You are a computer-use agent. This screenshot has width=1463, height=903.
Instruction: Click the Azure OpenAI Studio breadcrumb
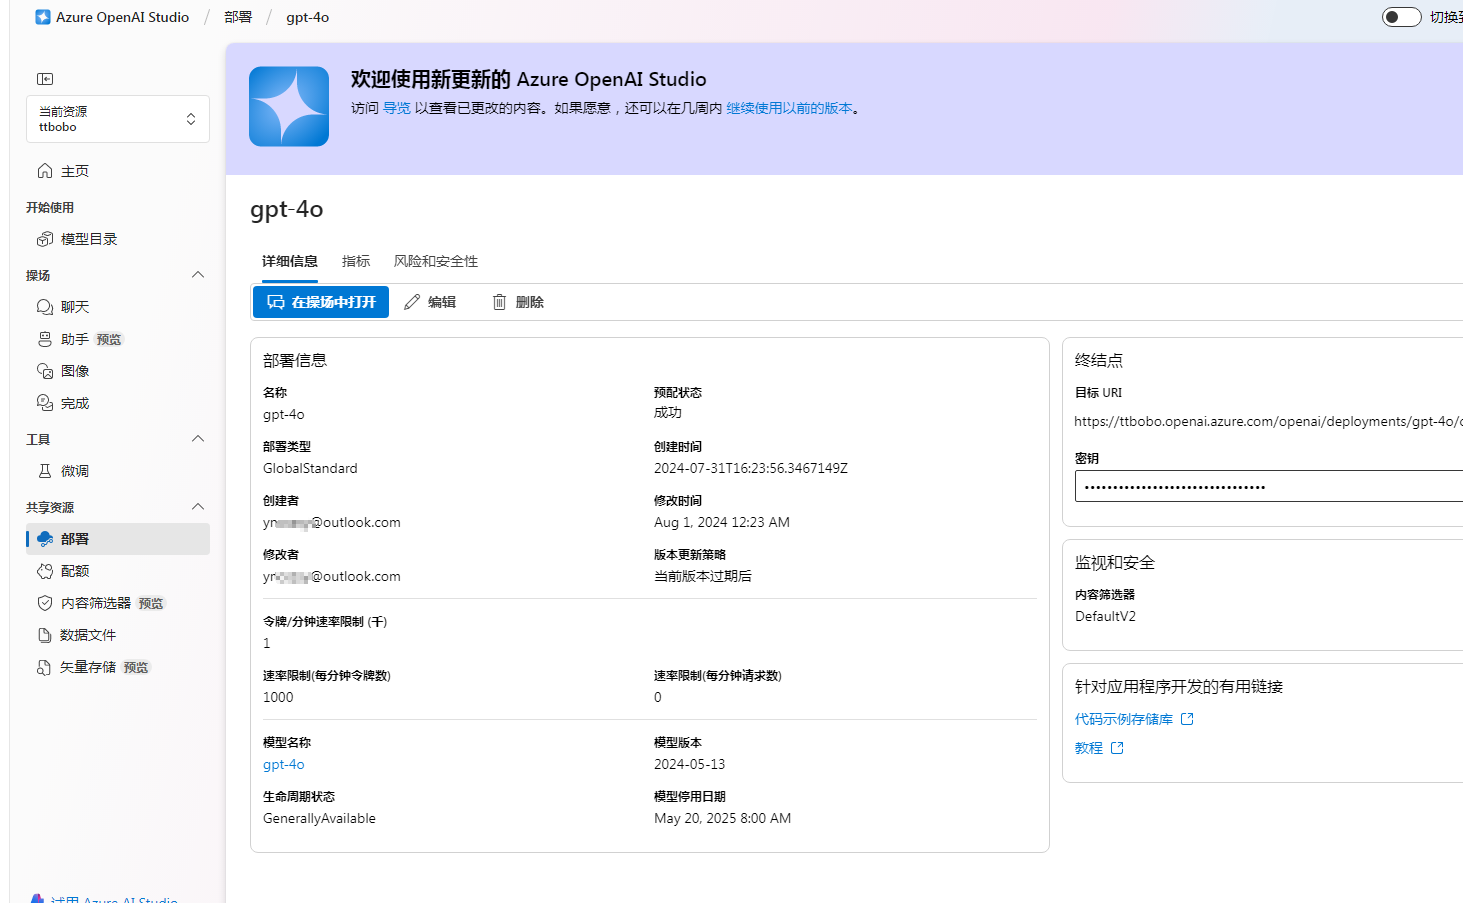click(x=122, y=17)
